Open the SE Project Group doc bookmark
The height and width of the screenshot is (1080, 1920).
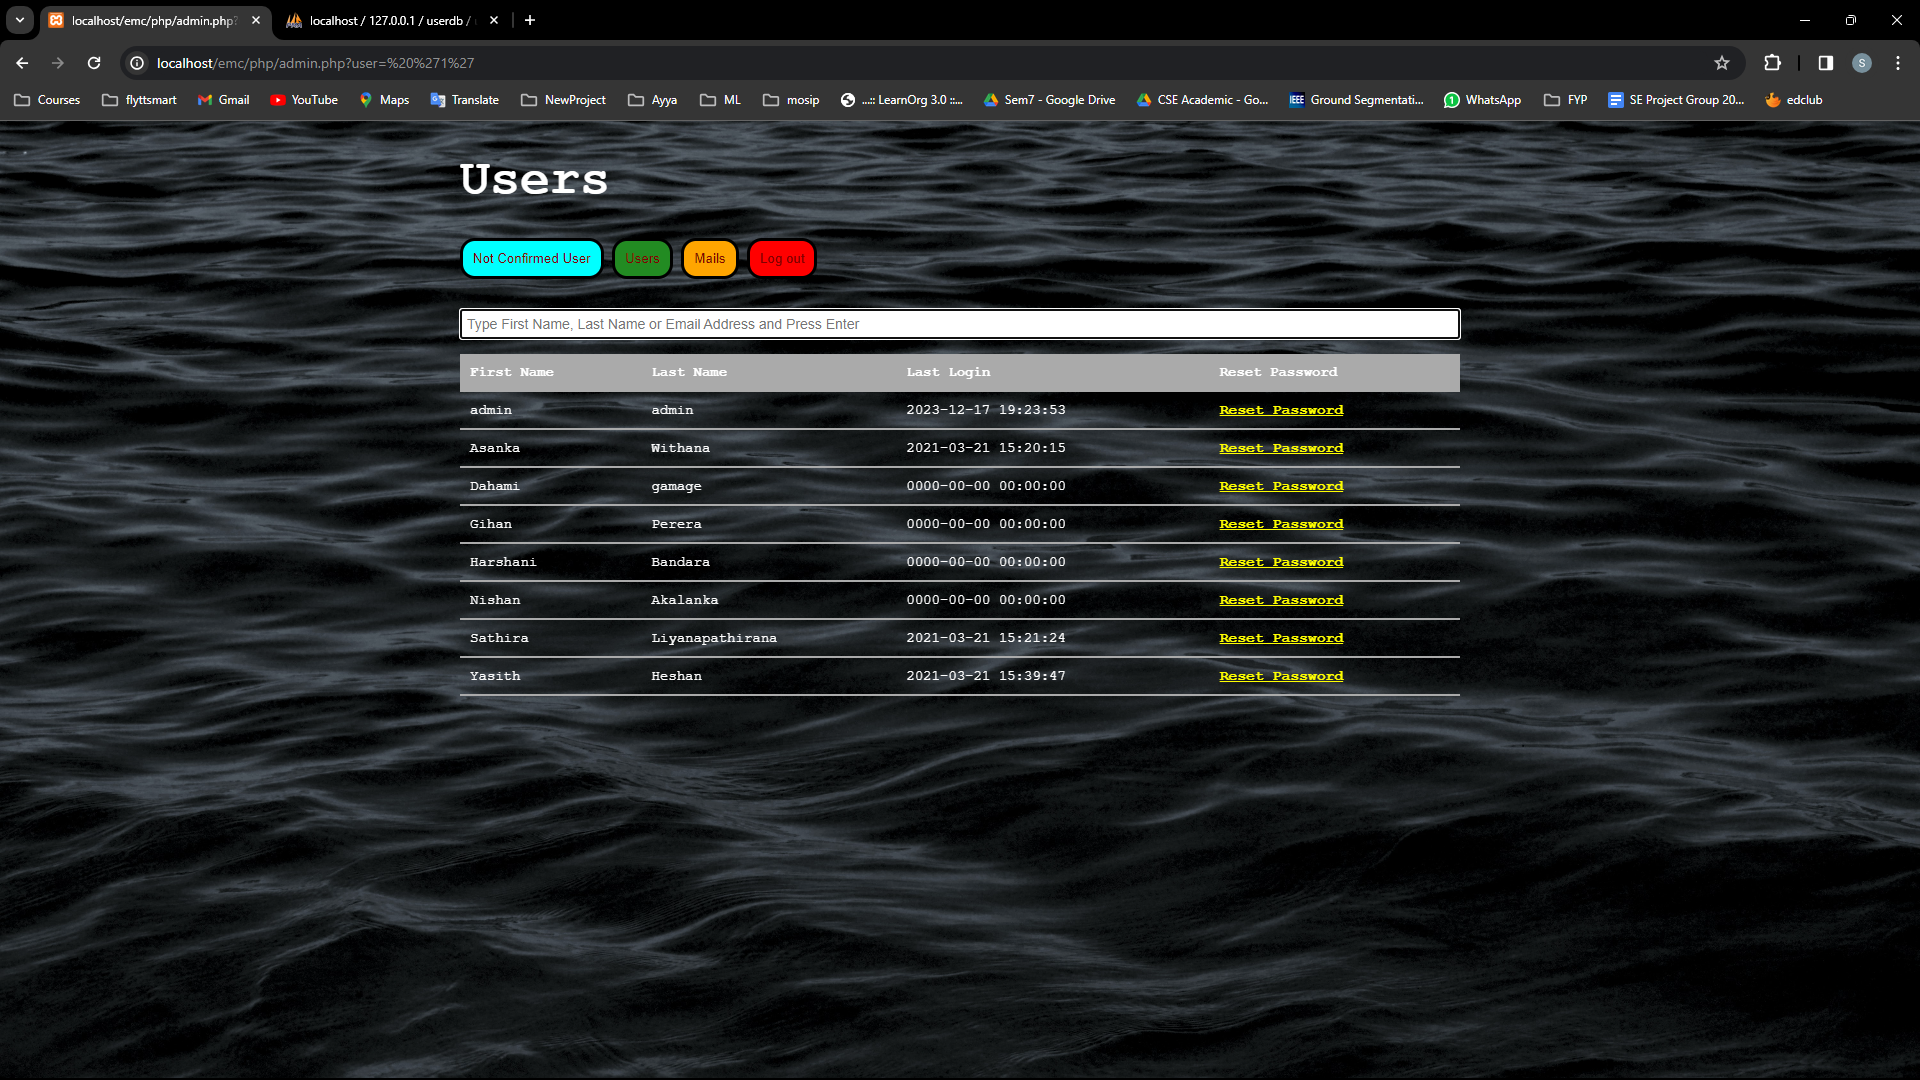point(1676,100)
